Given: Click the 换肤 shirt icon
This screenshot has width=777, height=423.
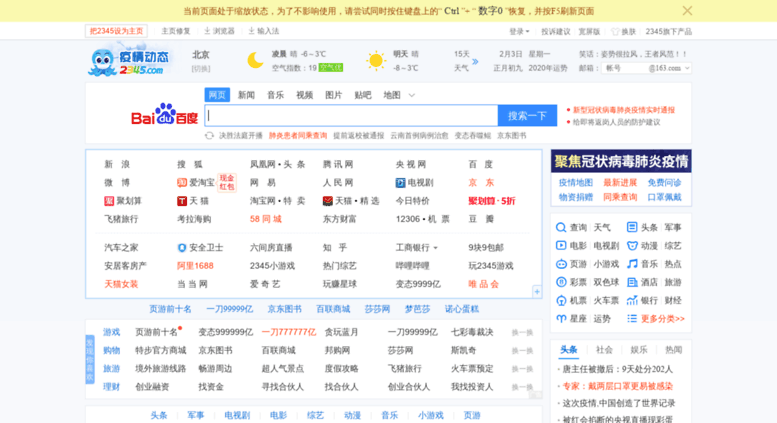Looking at the screenshot, I should 615,31.
